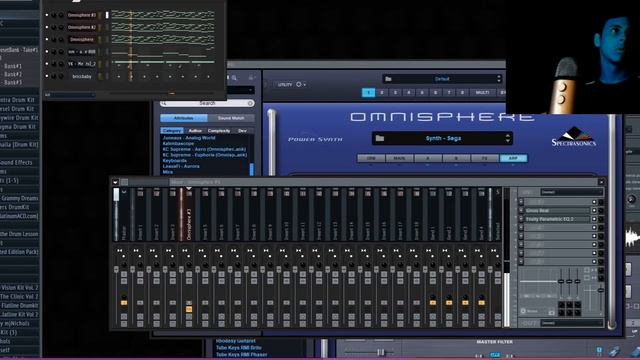Select the Attributes tab in Omnisphere browser
The width and height of the screenshot is (640, 360).
tap(184, 118)
